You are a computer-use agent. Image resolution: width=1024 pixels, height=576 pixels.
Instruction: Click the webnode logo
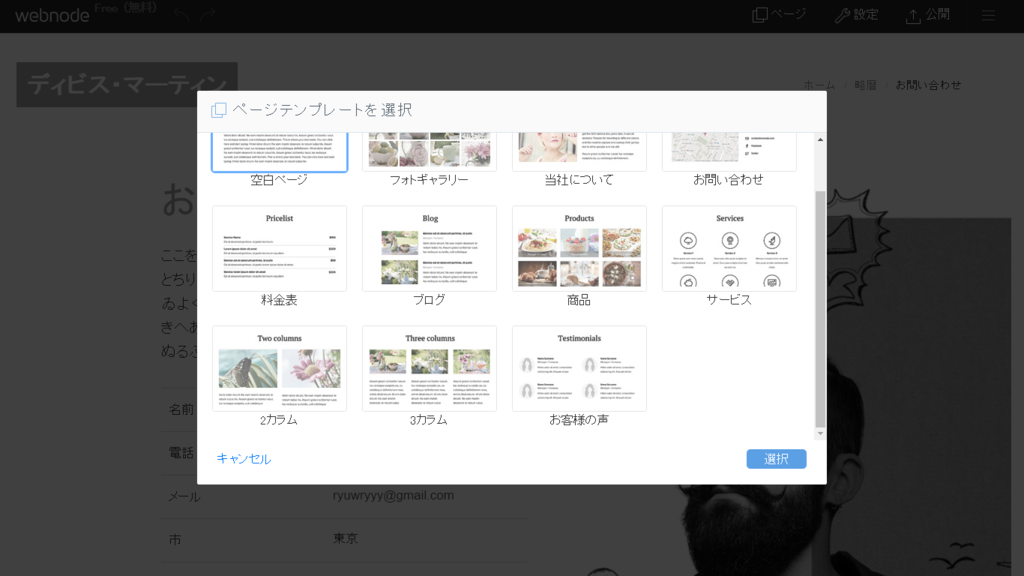[52, 14]
